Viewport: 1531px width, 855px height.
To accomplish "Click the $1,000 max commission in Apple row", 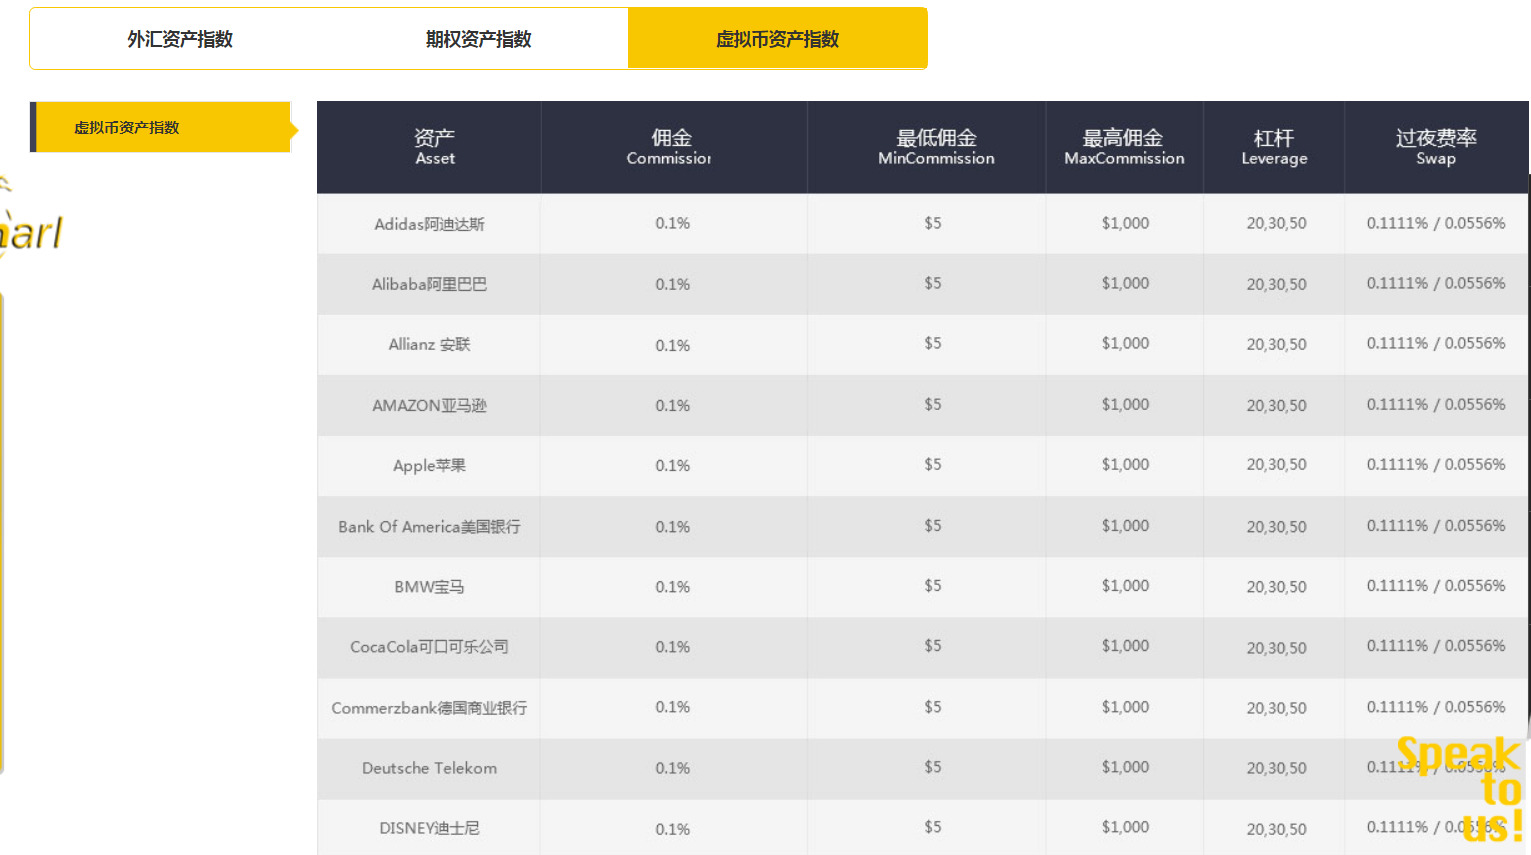I will (x=1125, y=464).
